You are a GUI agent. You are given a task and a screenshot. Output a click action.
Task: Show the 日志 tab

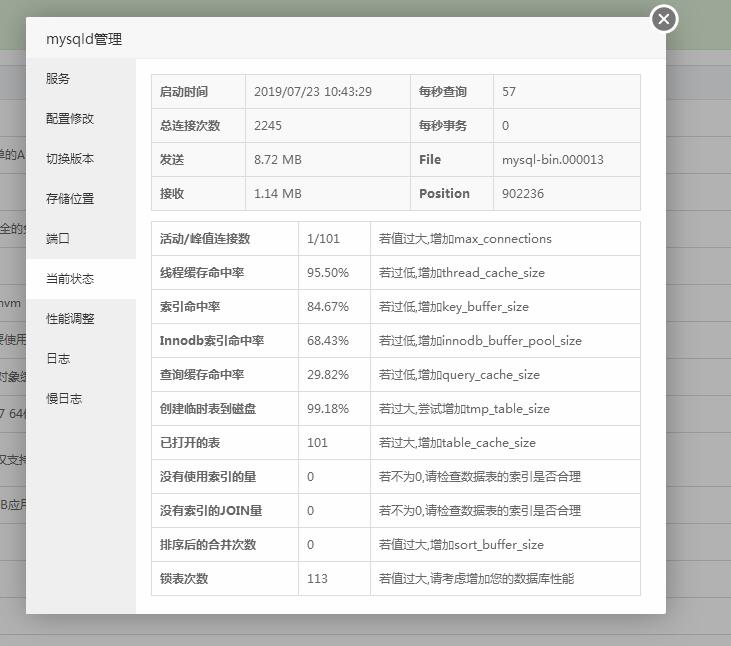pyautogui.click(x=58, y=359)
